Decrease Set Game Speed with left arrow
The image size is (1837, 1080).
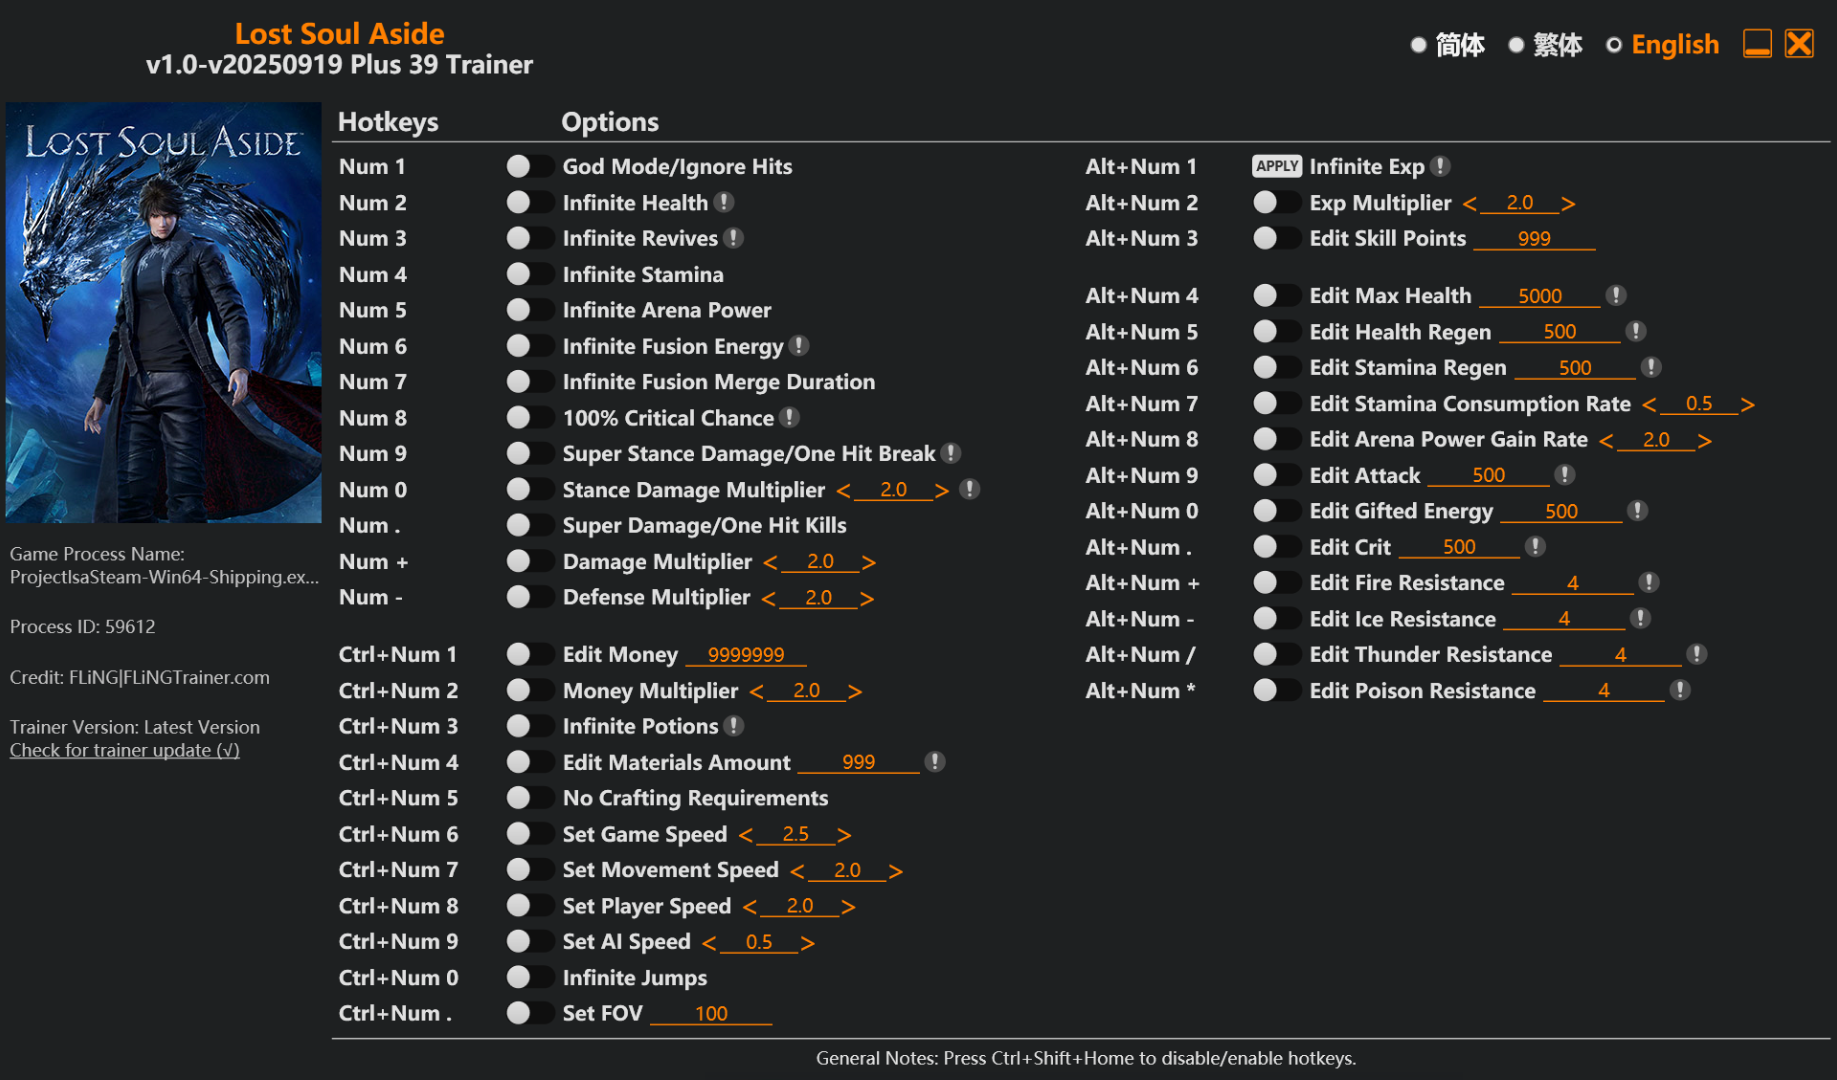pos(746,834)
